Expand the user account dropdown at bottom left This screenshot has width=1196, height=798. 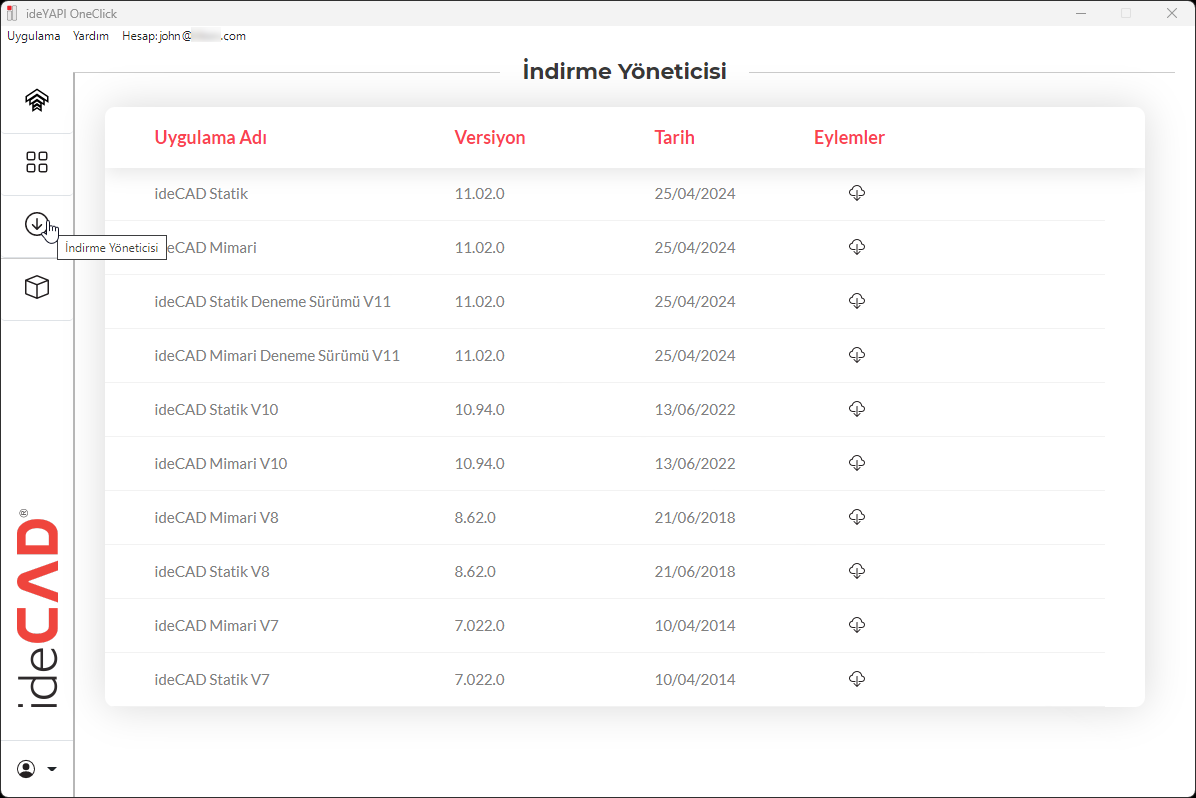(x=37, y=769)
